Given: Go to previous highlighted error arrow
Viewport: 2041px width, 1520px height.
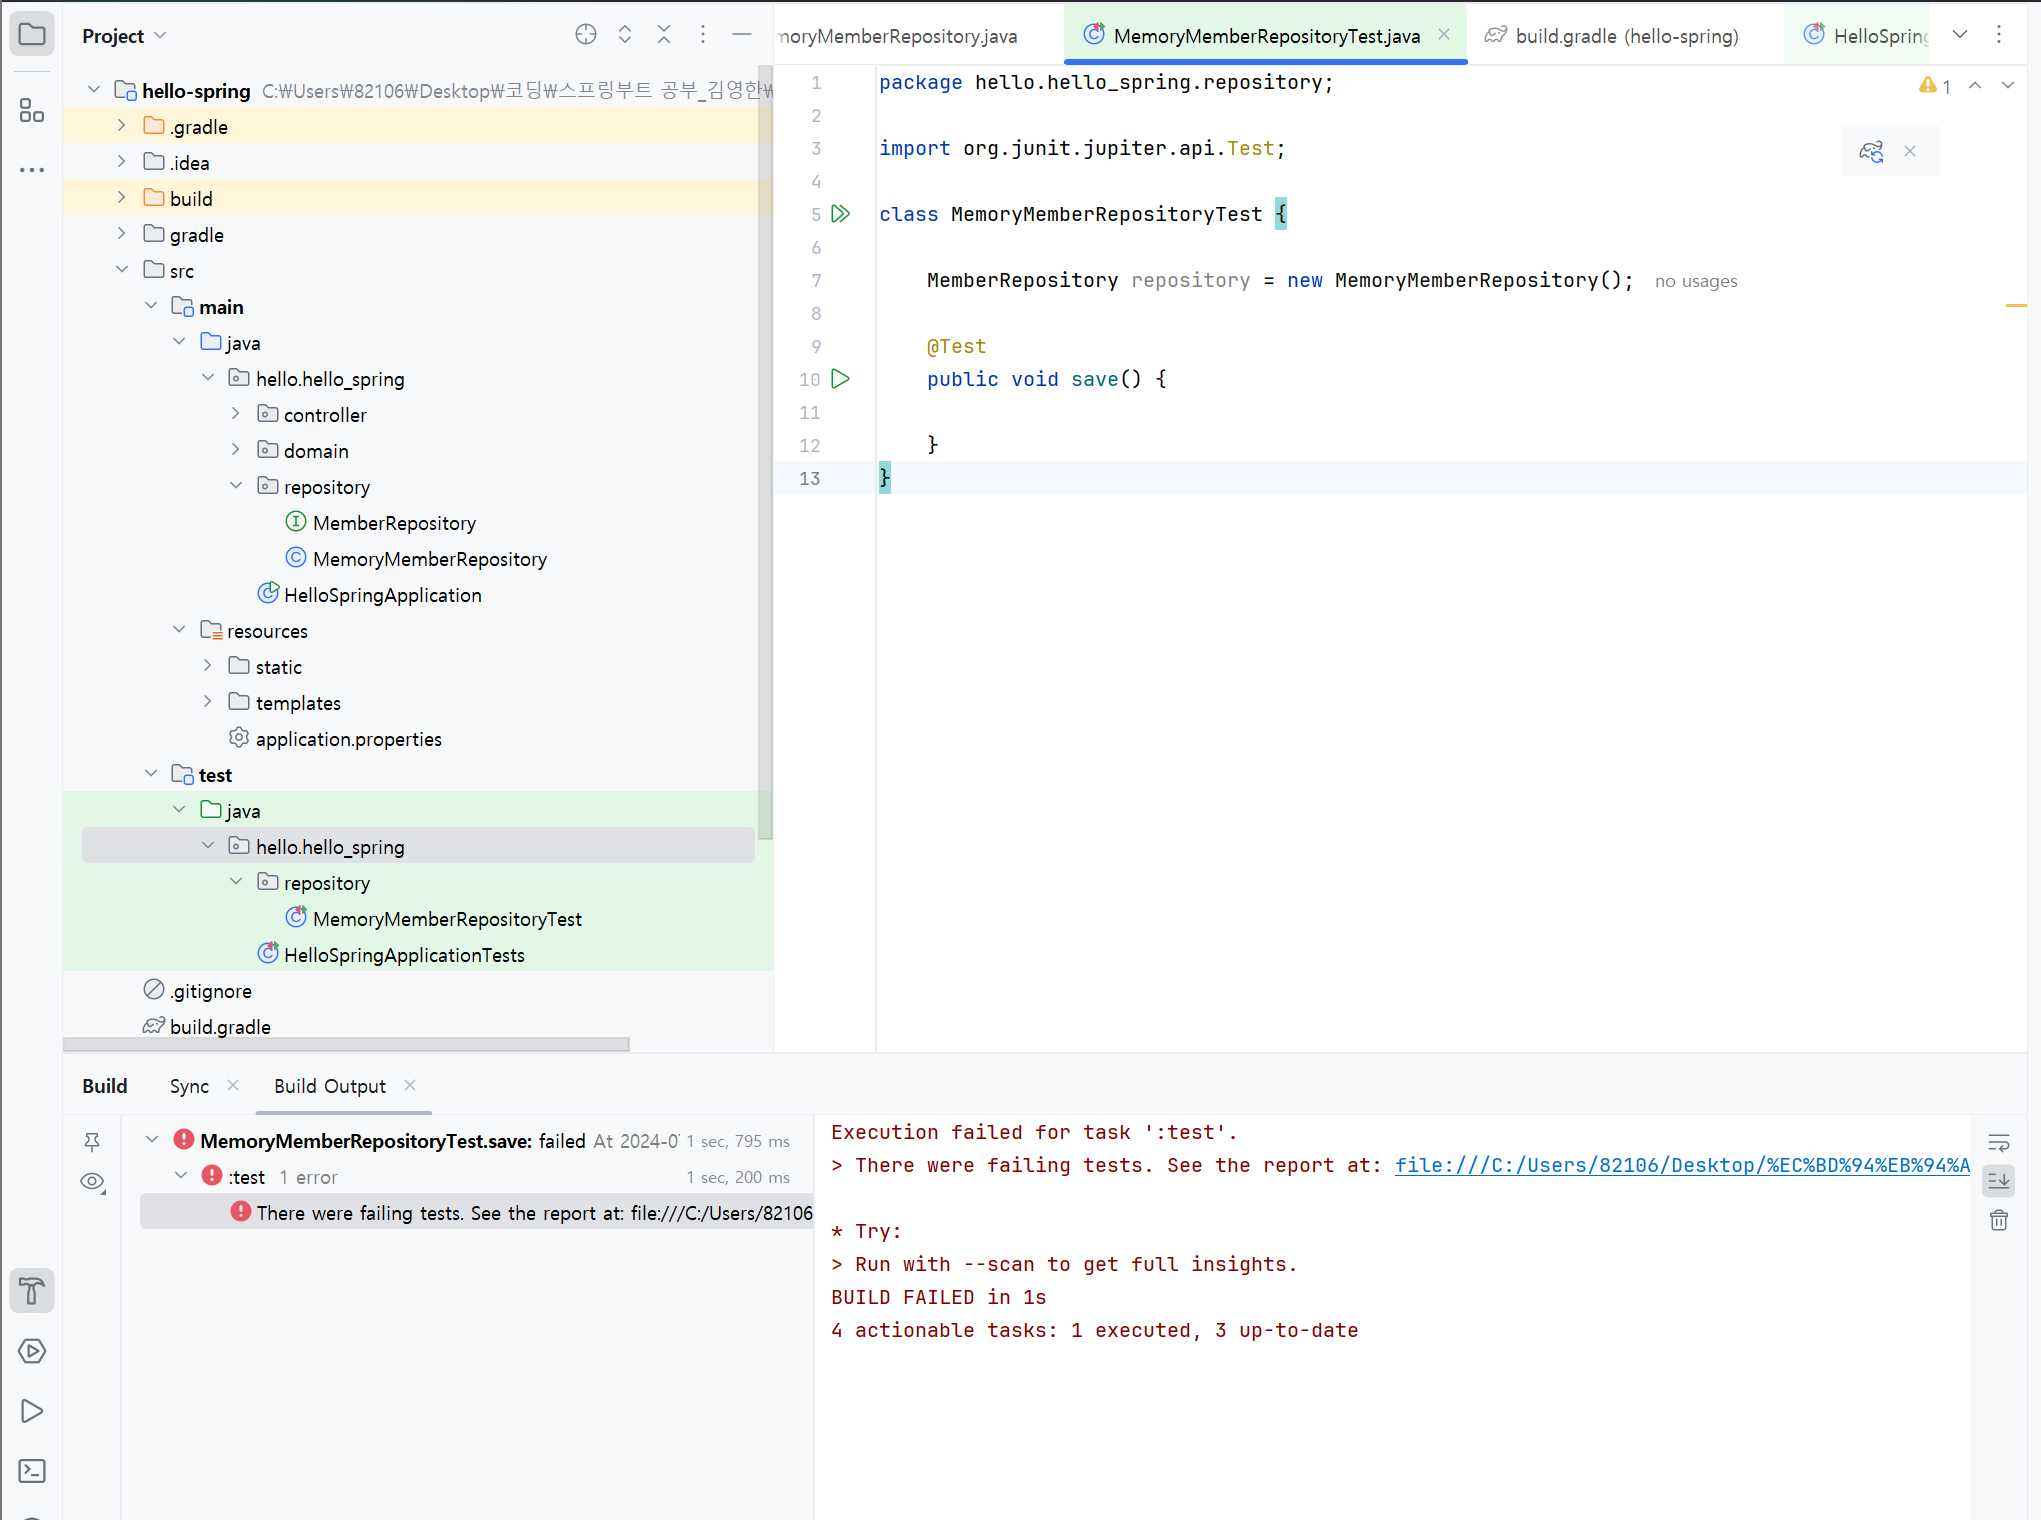Looking at the screenshot, I should click(1975, 86).
